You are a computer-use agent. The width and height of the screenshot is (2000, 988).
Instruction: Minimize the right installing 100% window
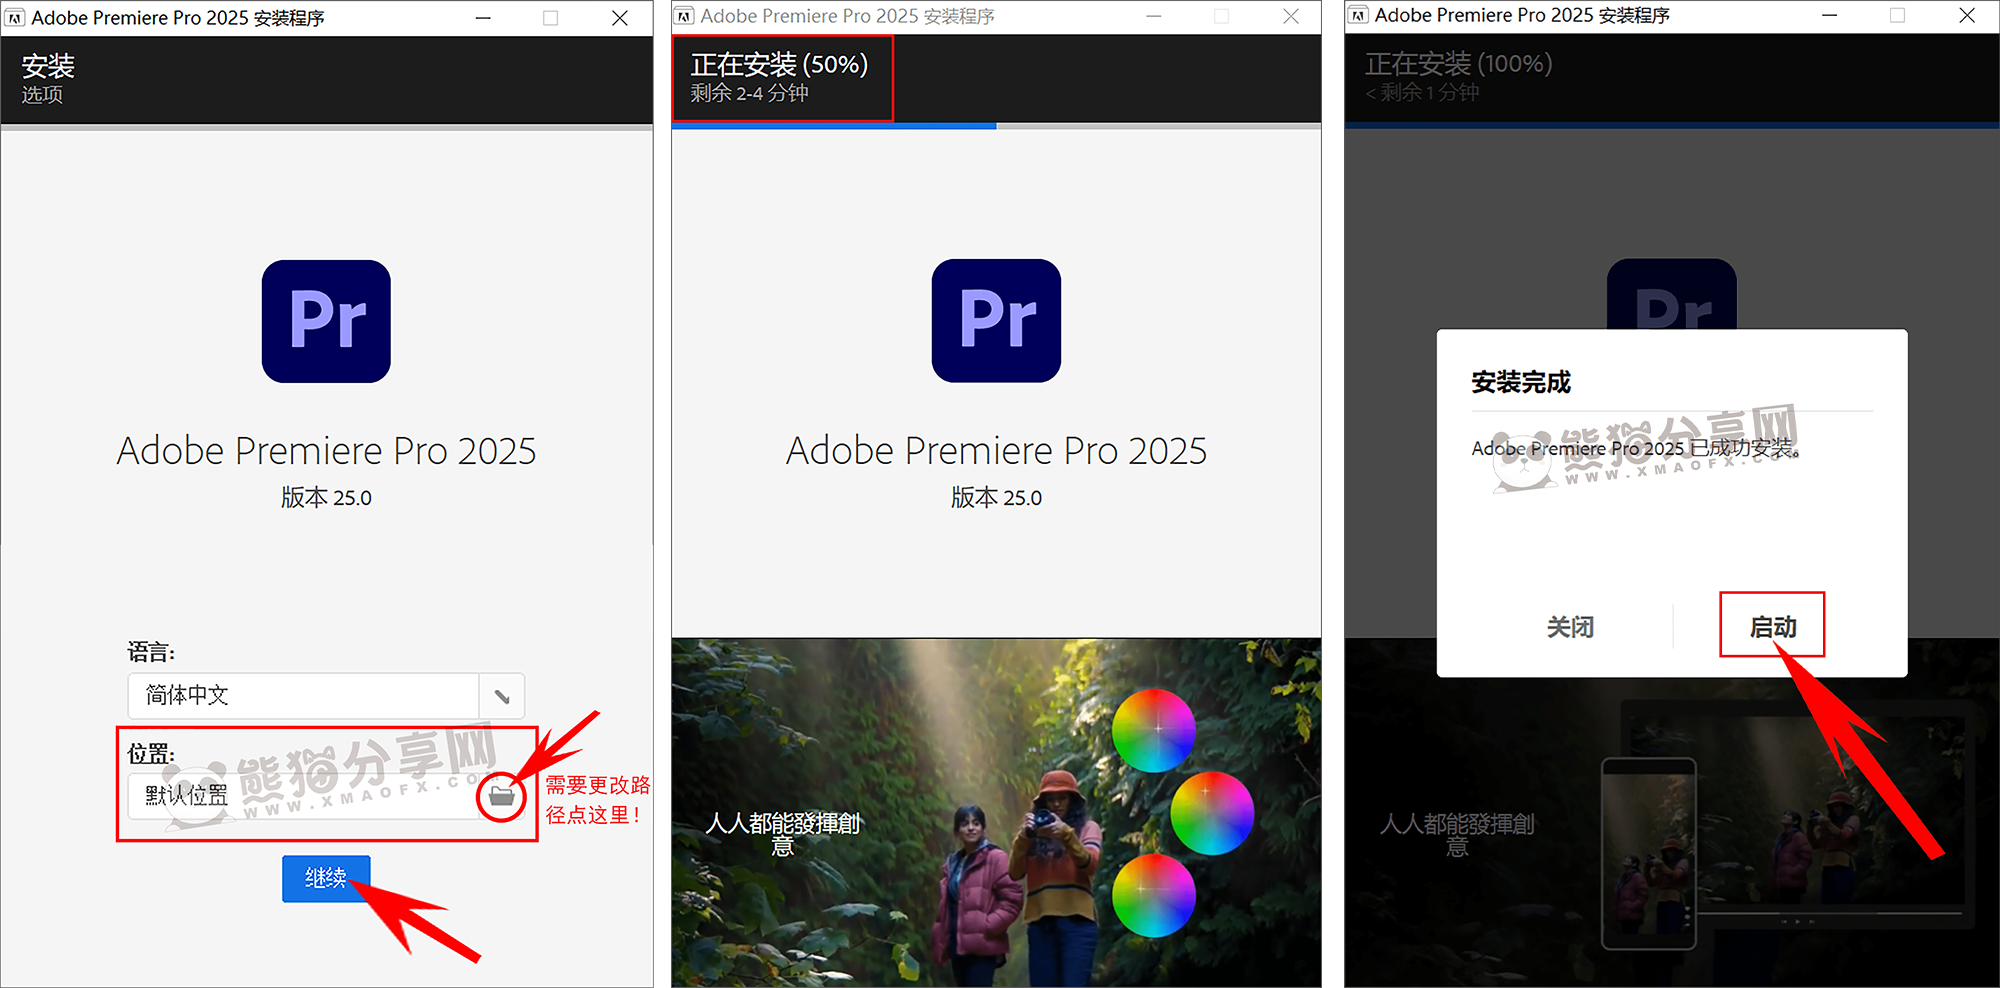click(x=1829, y=15)
